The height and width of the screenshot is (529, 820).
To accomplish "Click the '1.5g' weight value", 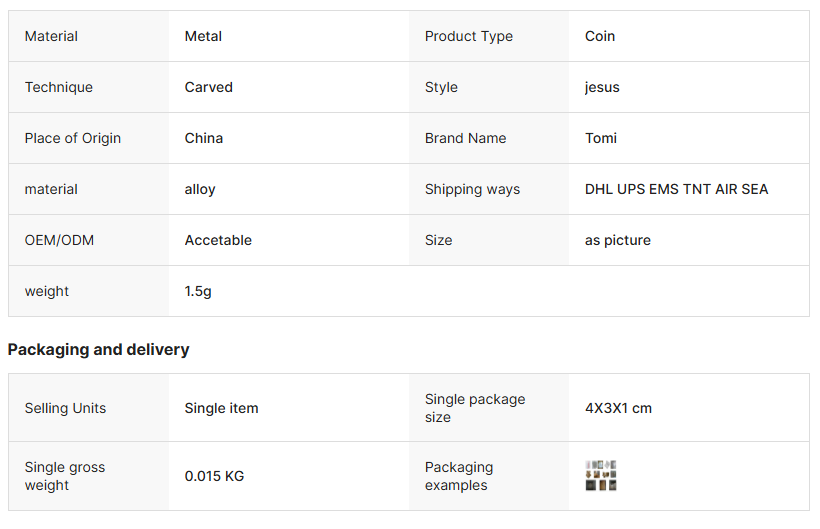I will coord(198,291).
